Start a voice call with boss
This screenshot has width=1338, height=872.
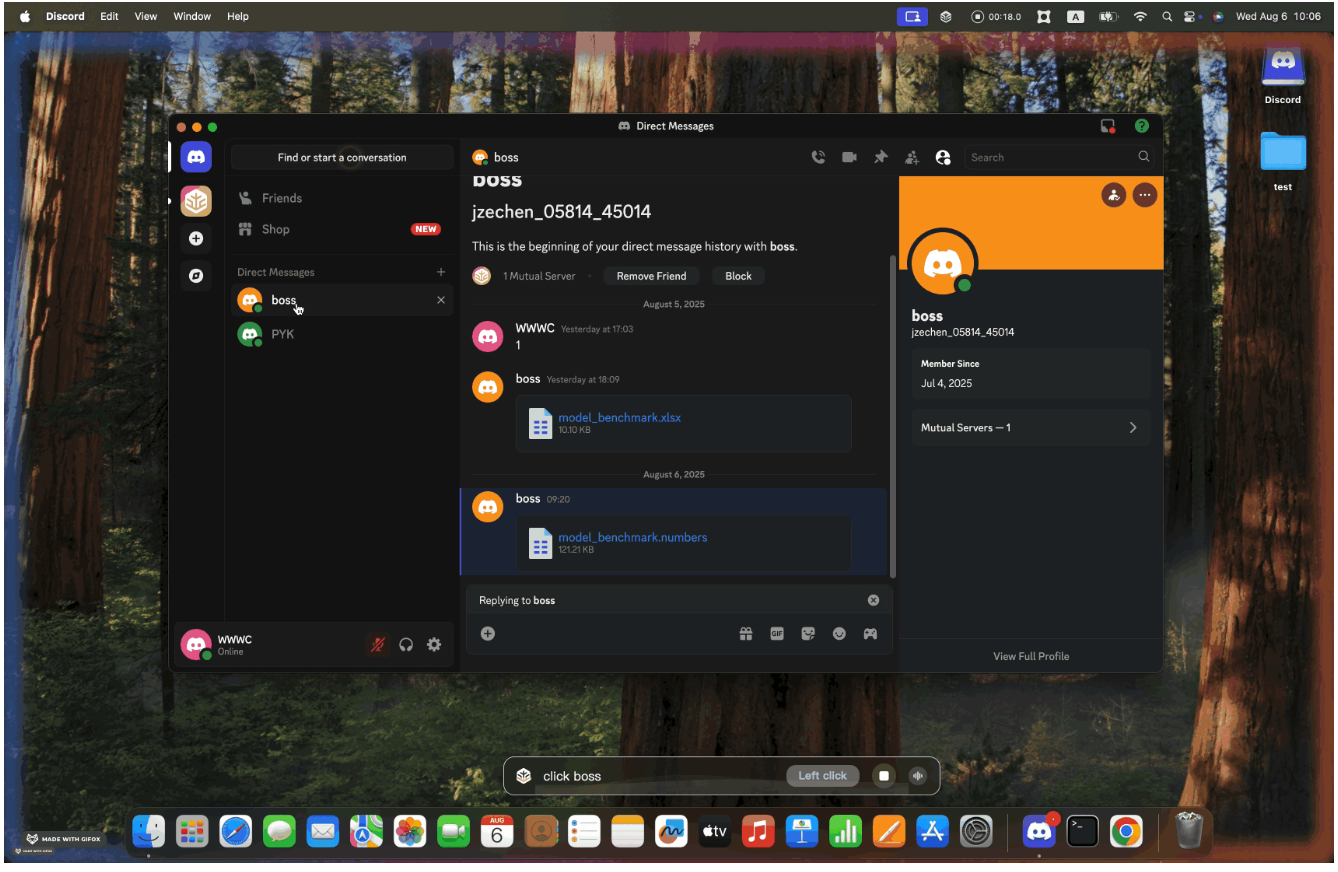point(818,157)
